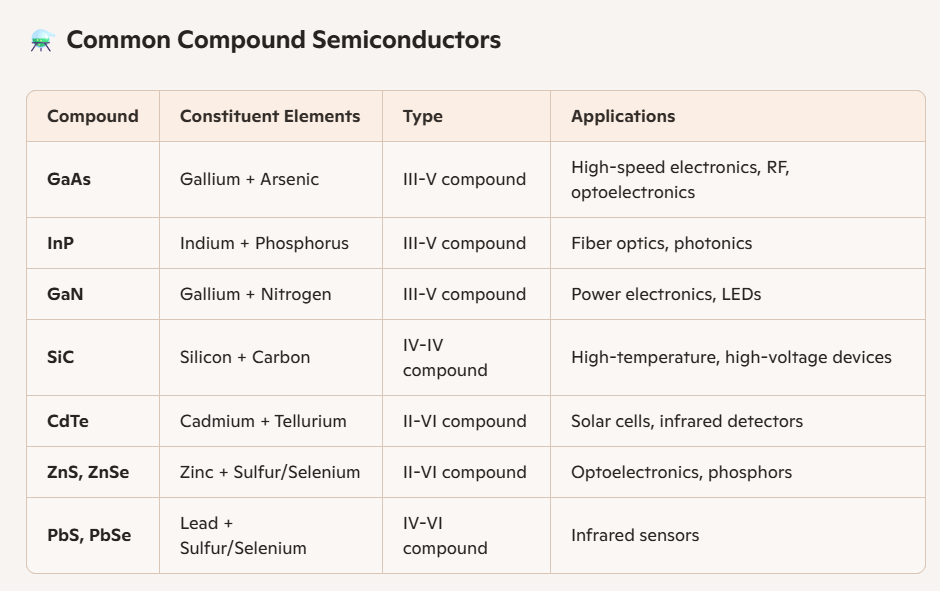The image size is (940, 591).
Task: Select the Cadmium + Tellurium cell
Action: click(x=263, y=421)
